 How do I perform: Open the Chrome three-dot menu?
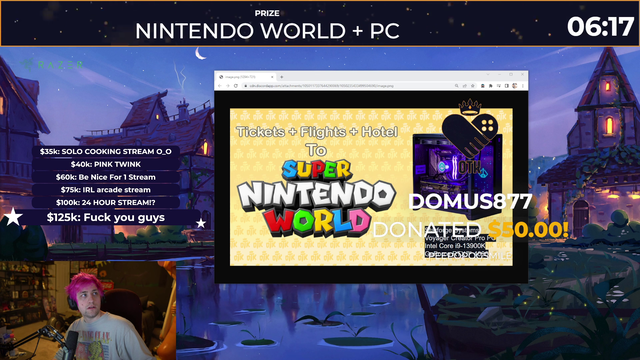[523, 86]
